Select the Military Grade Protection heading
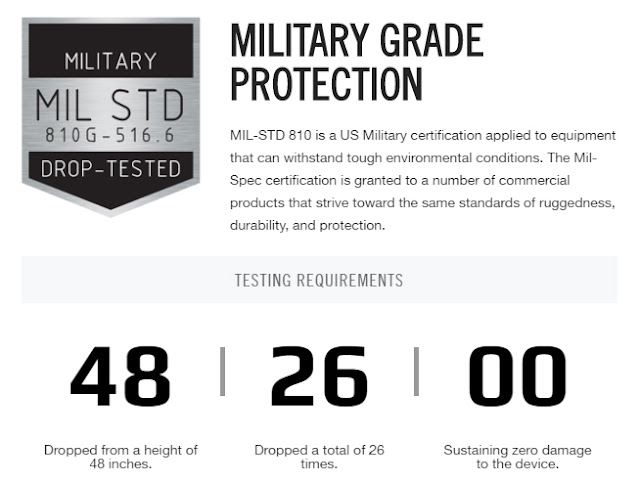Viewport: 640px width, 484px height. click(357, 62)
